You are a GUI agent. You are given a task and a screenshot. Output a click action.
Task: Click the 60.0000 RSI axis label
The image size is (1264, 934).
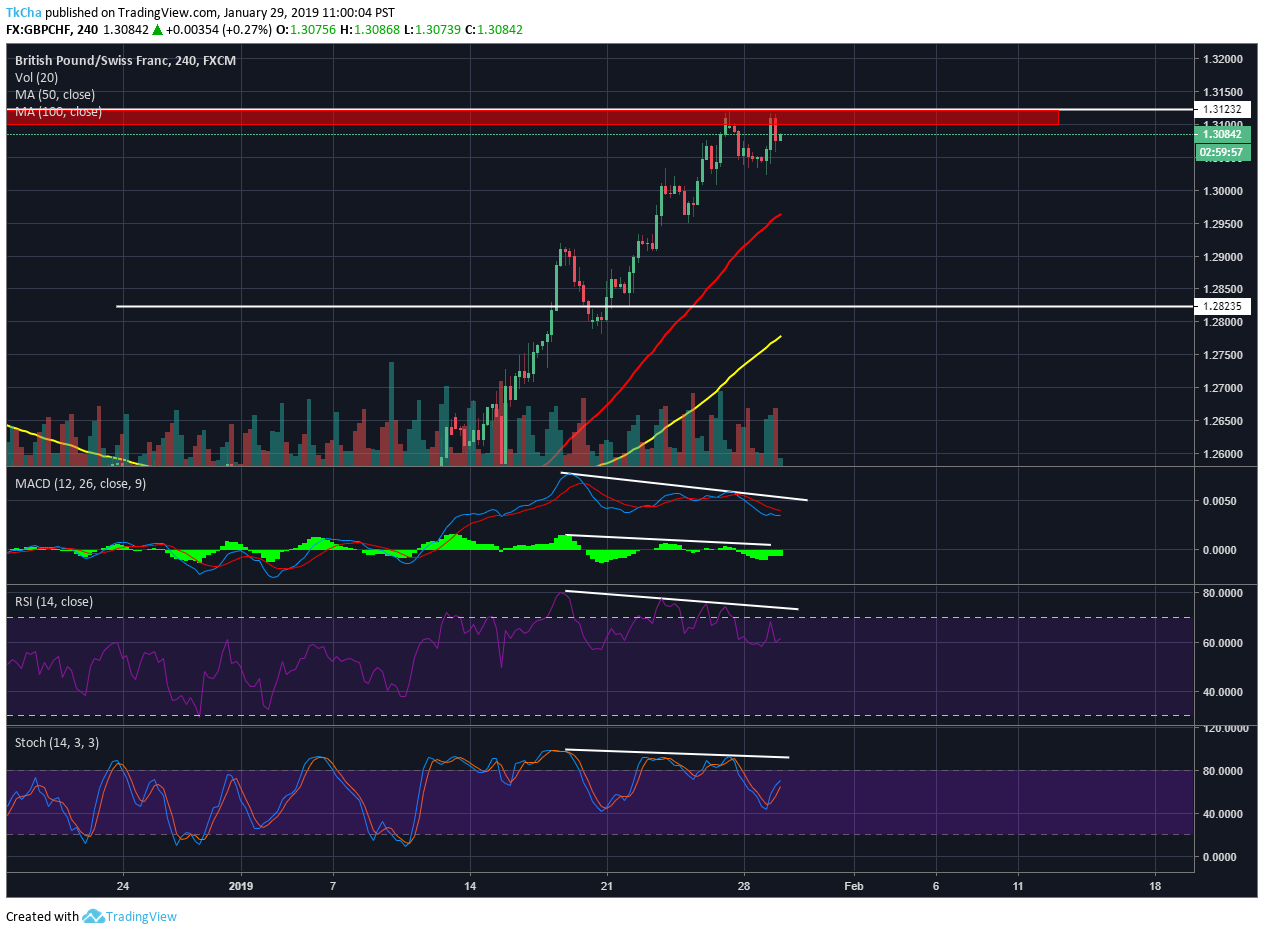(x=1223, y=643)
